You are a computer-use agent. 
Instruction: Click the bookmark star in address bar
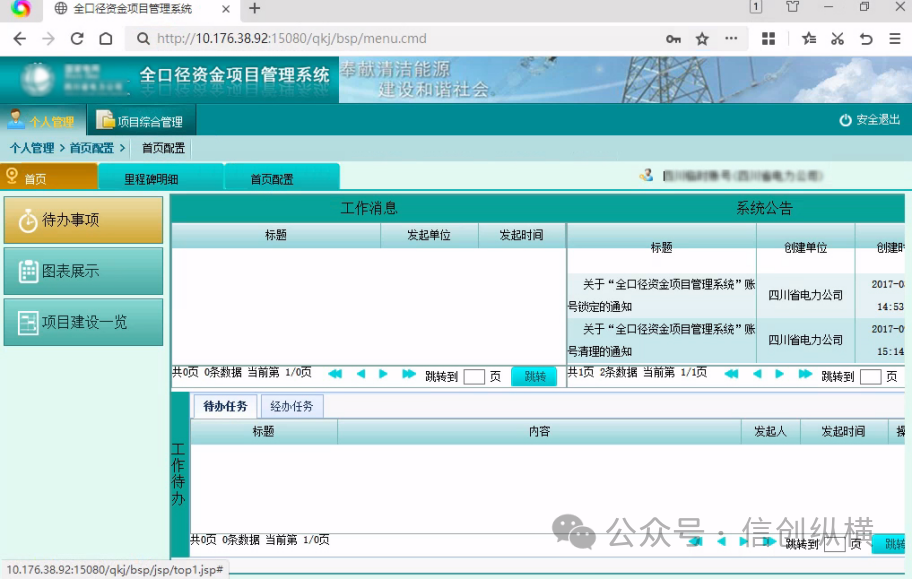point(701,37)
